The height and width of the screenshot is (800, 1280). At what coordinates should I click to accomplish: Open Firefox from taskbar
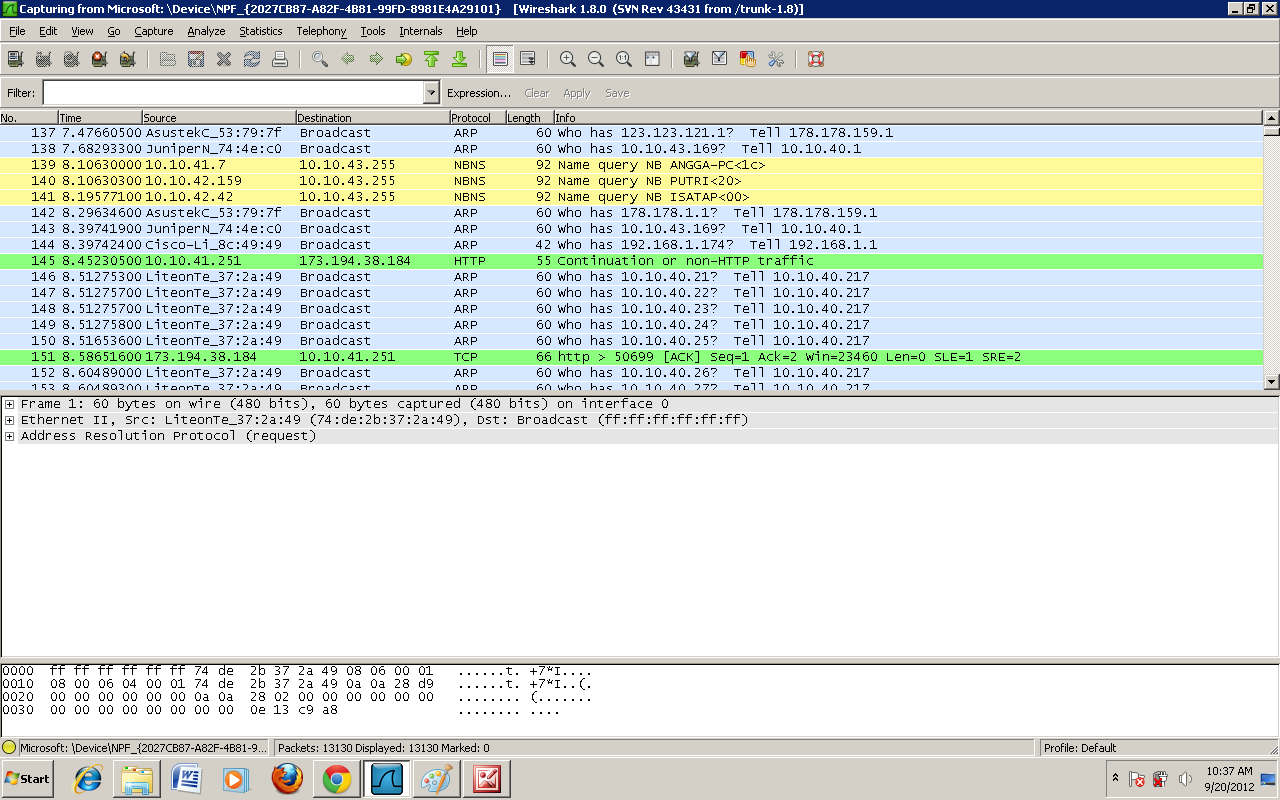click(x=287, y=778)
